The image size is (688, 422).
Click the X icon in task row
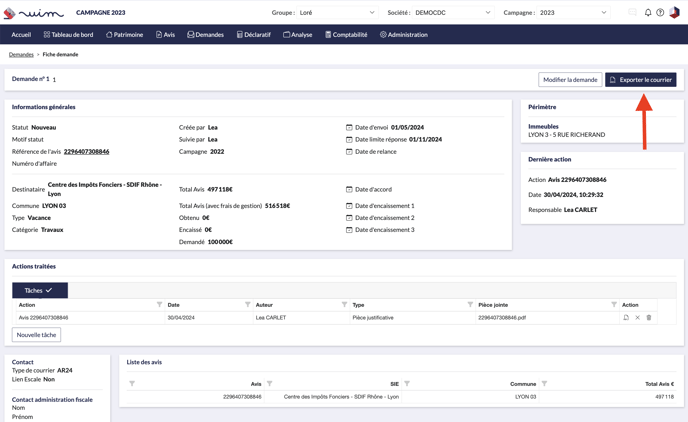point(637,318)
